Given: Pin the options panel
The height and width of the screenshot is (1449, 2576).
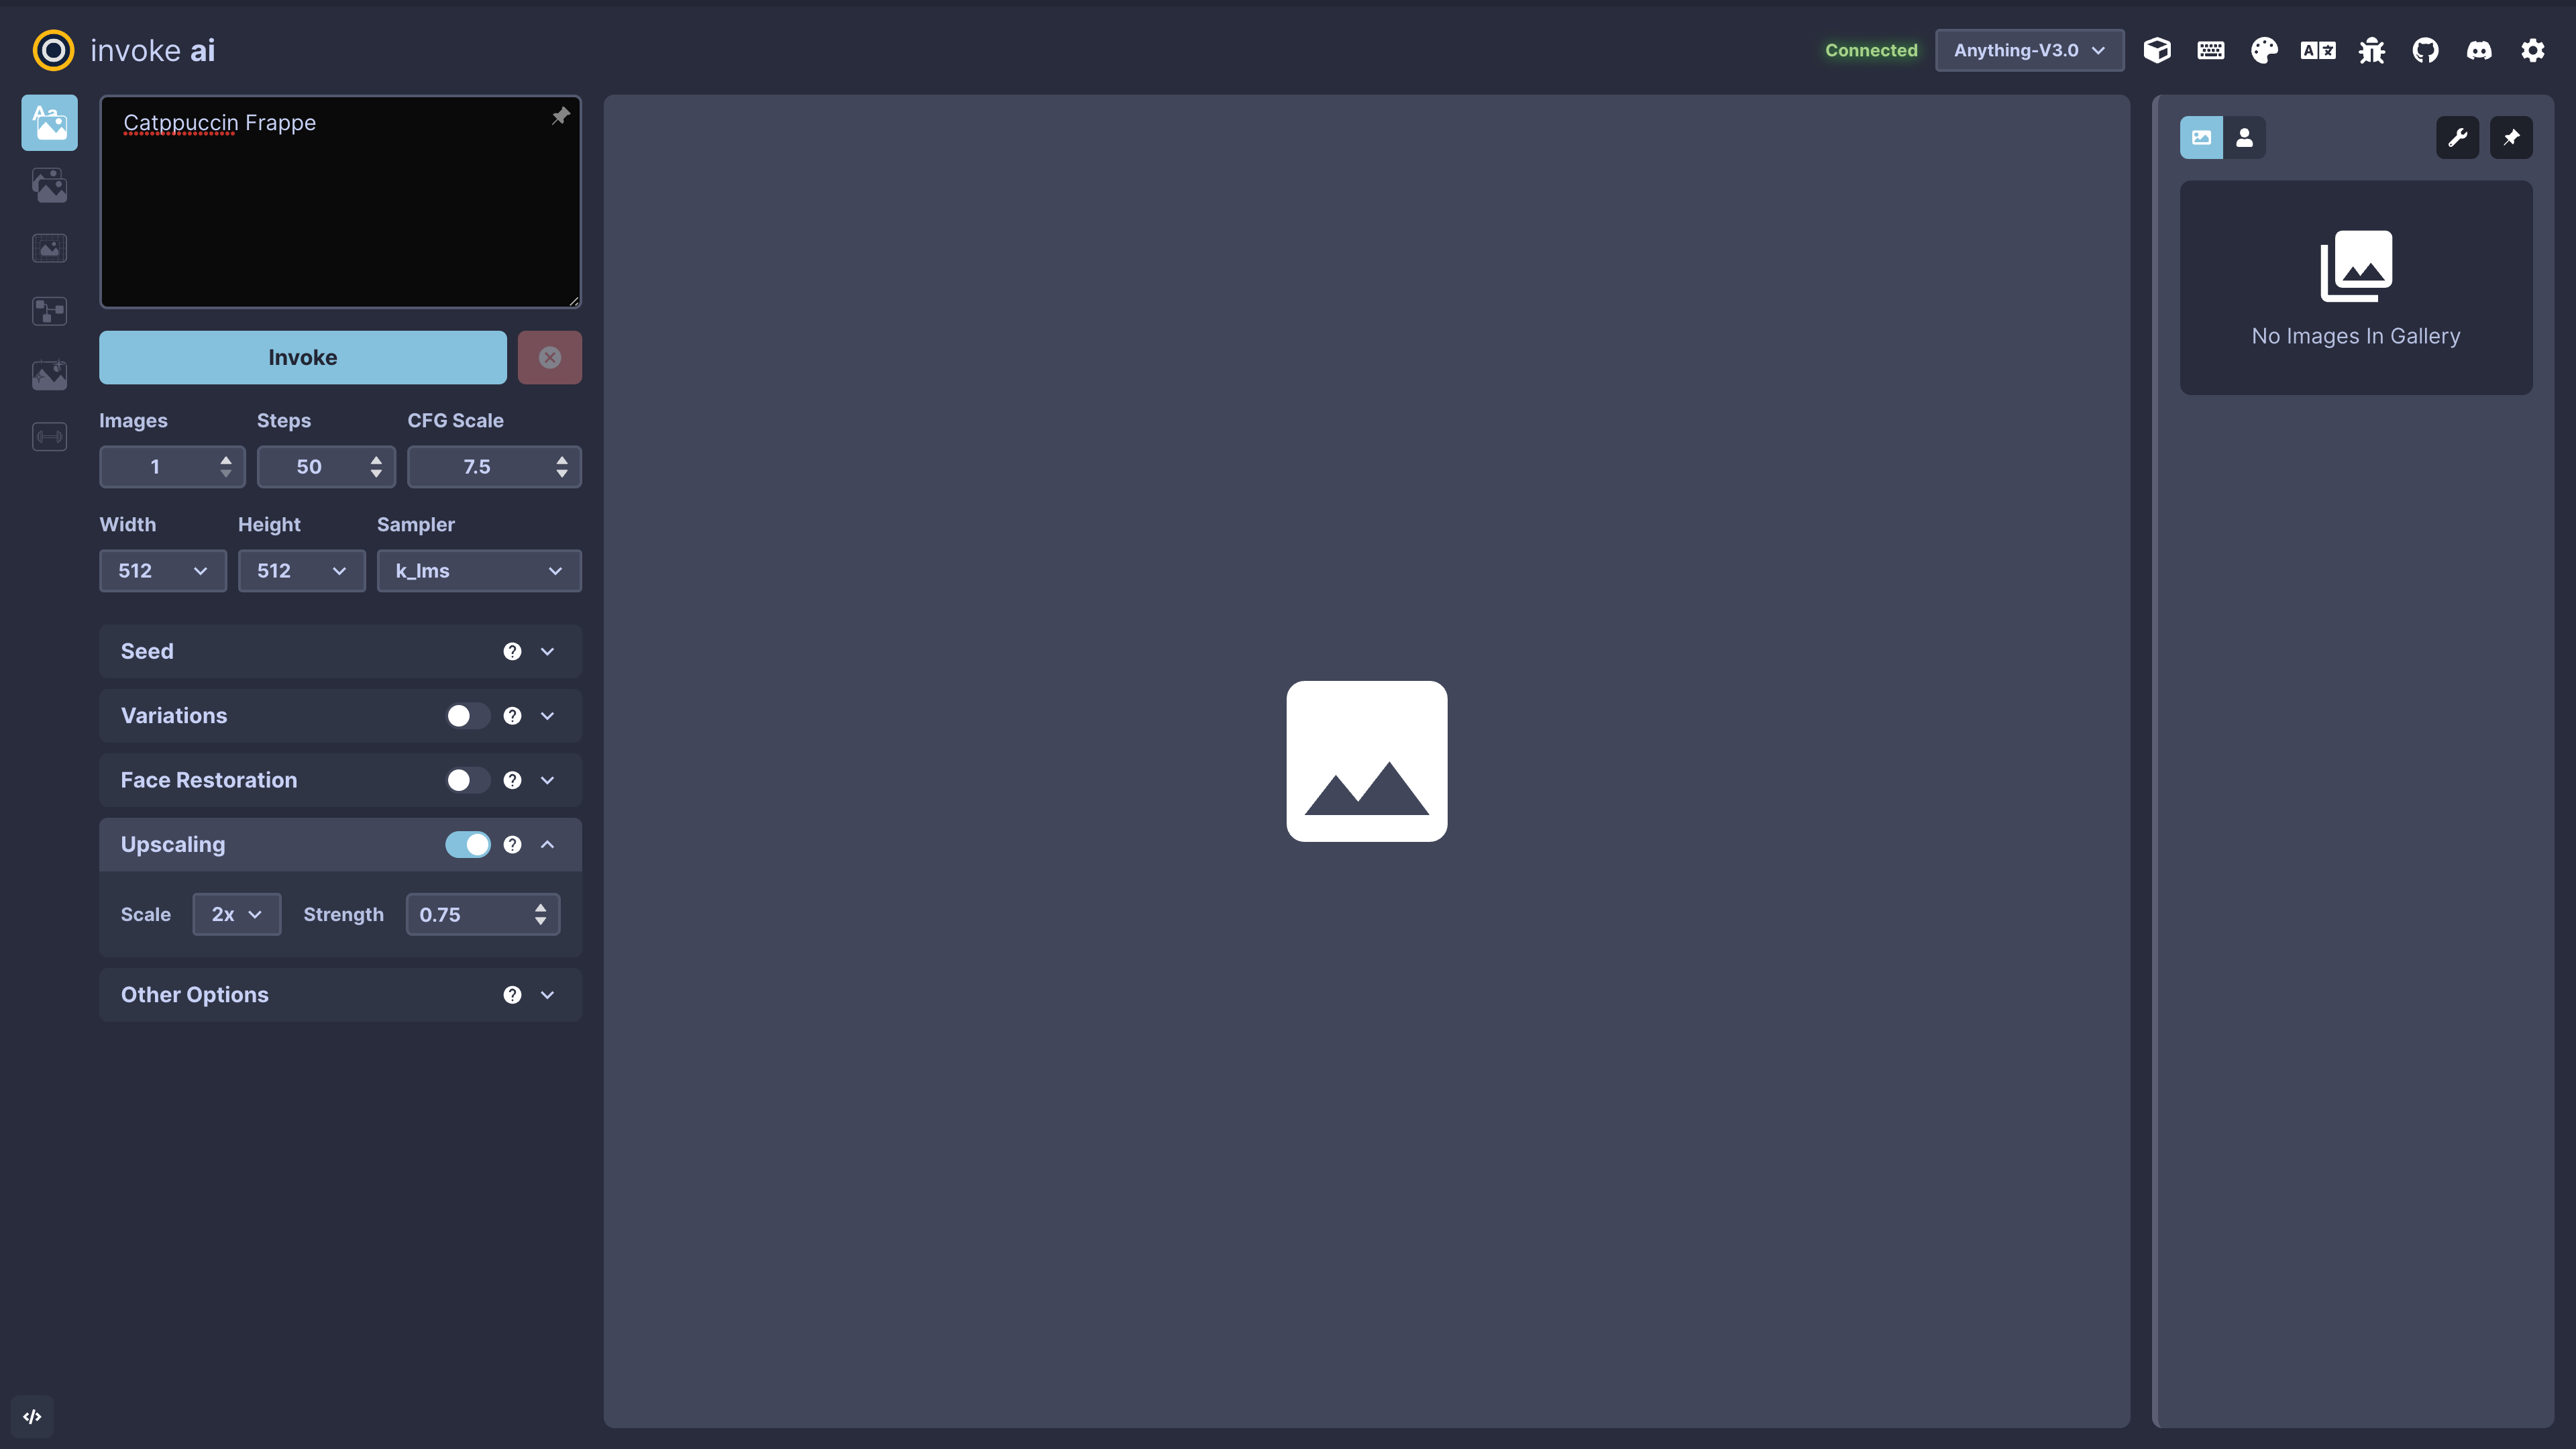Looking at the screenshot, I should 560,117.
